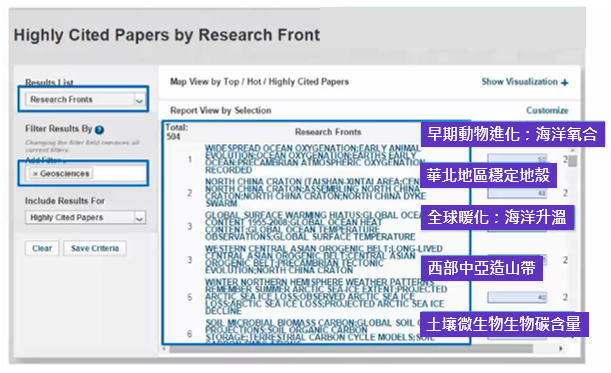Remove the Geosciences filter tag
The image size is (611, 373).
35,174
